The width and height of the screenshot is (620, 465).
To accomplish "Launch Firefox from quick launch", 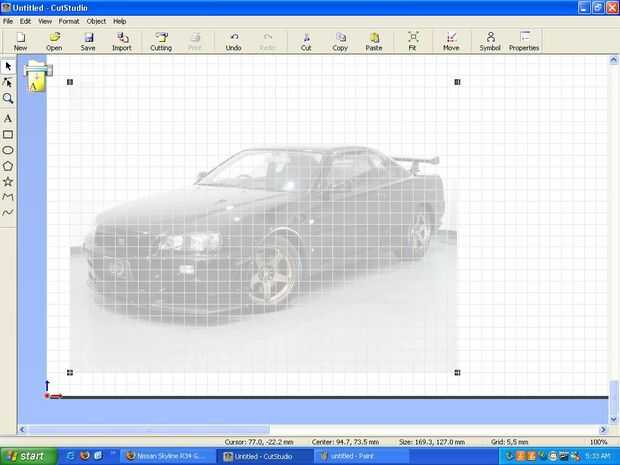I will tap(84, 456).
